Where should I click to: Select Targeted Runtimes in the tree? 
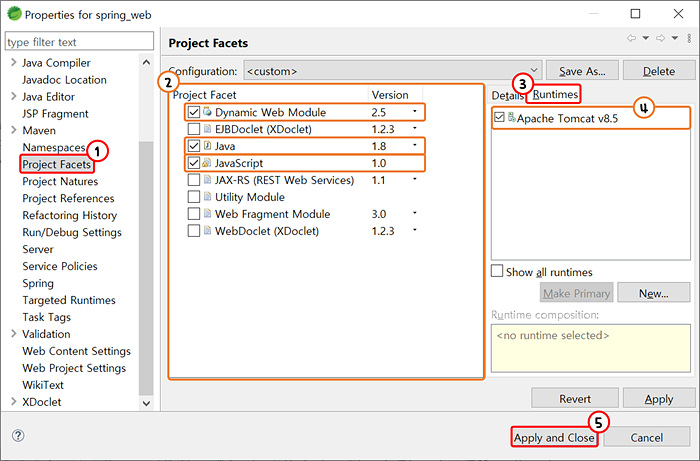pyautogui.click(x=69, y=300)
